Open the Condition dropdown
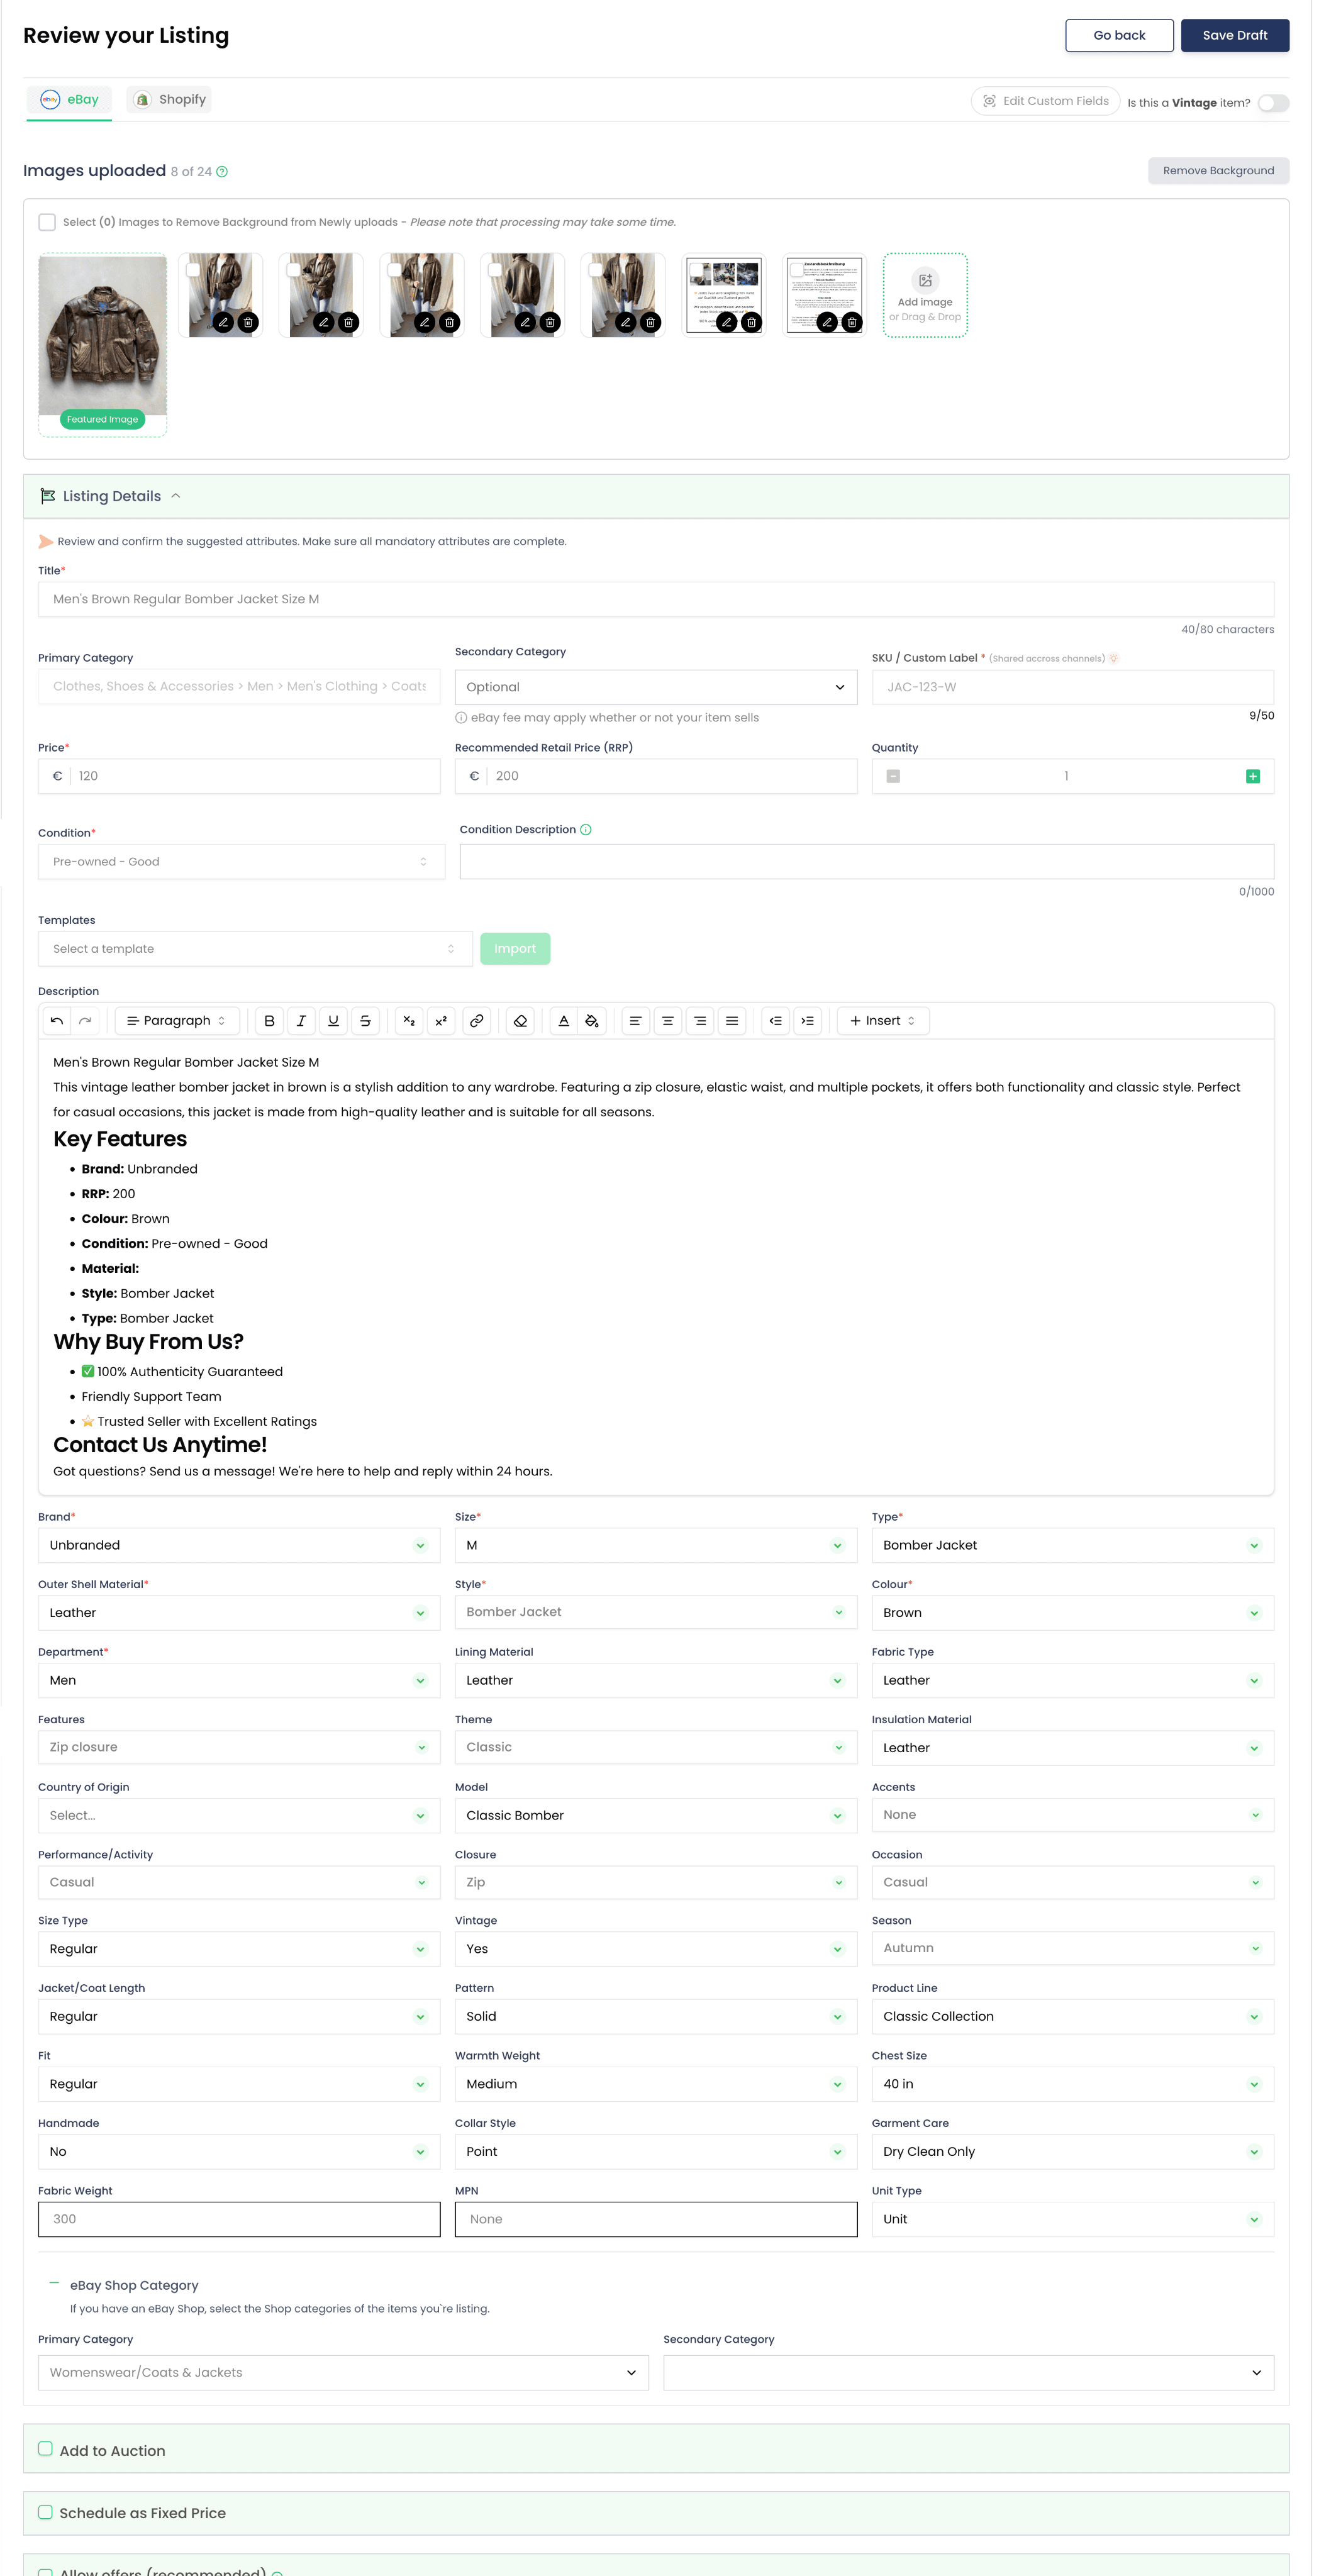The width and height of the screenshot is (1336, 2576). pyautogui.click(x=241, y=862)
